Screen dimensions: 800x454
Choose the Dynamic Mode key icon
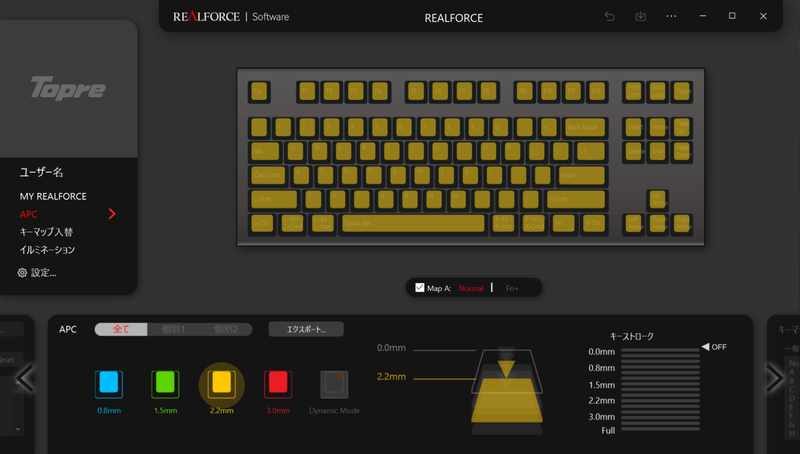334,384
